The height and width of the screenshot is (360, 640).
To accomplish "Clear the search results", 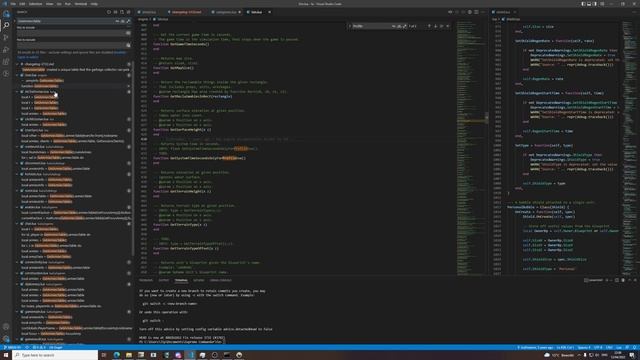I will [116, 12].
